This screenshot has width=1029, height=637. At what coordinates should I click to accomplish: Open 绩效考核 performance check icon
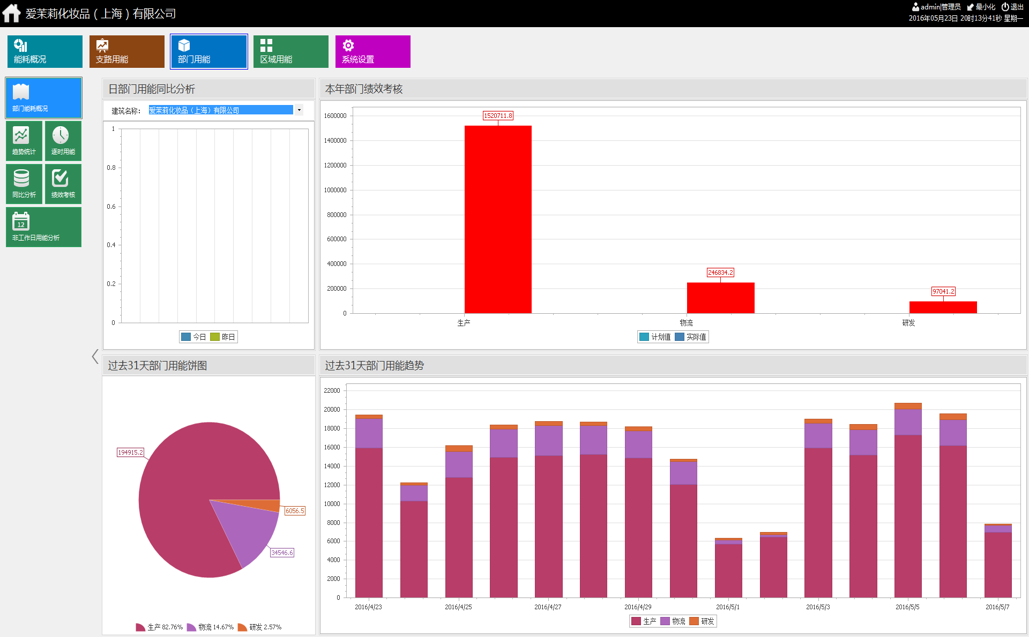(63, 184)
